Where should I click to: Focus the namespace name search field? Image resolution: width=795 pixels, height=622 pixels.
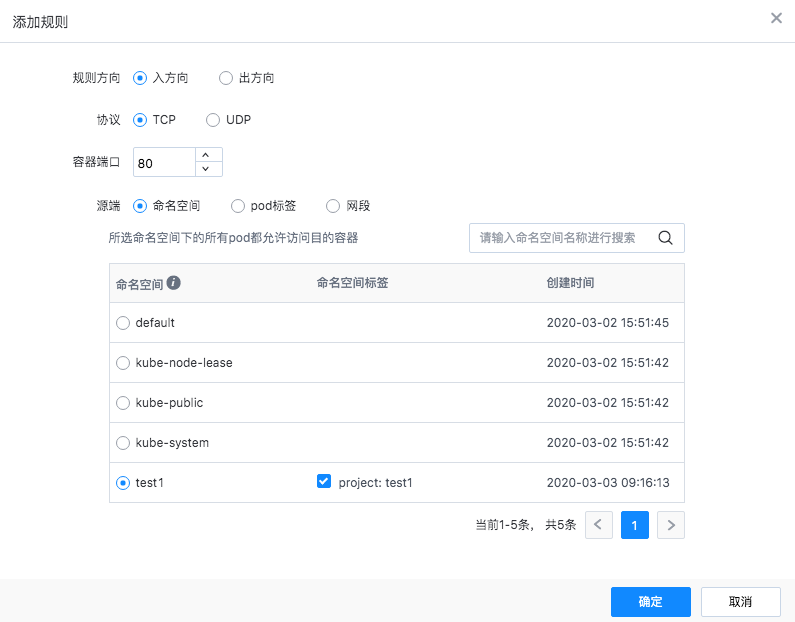click(565, 238)
